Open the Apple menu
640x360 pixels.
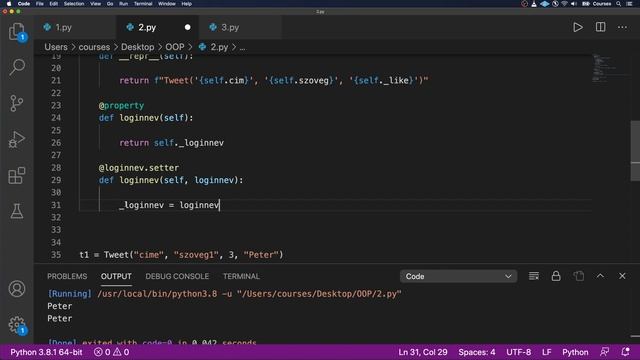(9, 4)
